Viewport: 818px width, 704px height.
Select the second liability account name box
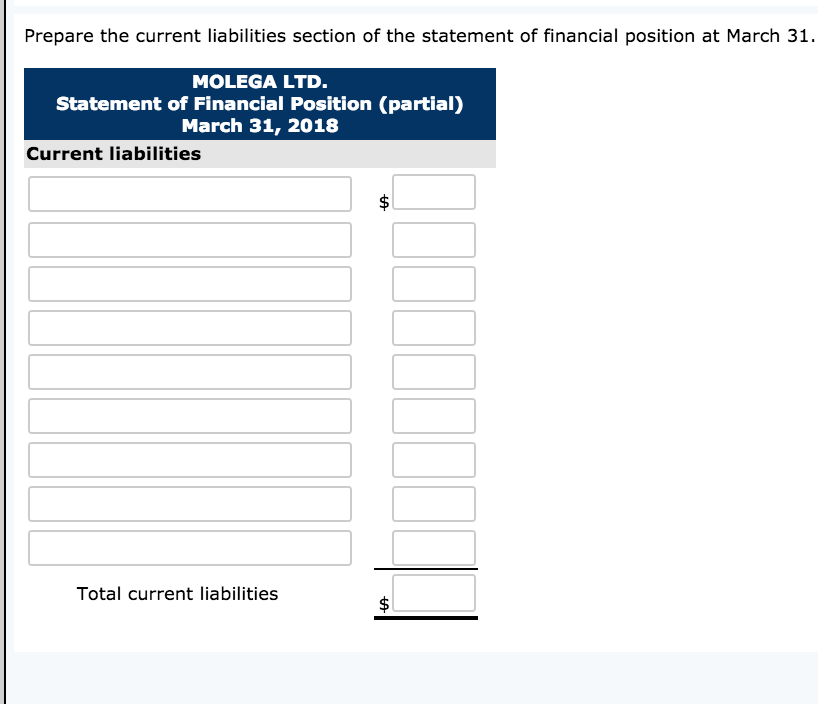(190, 239)
